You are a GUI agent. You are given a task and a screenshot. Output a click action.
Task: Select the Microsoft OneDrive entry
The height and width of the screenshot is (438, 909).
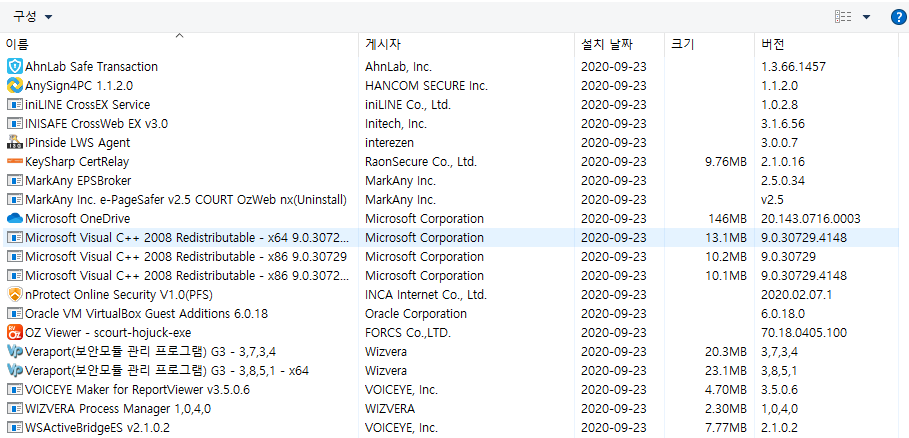451,218
